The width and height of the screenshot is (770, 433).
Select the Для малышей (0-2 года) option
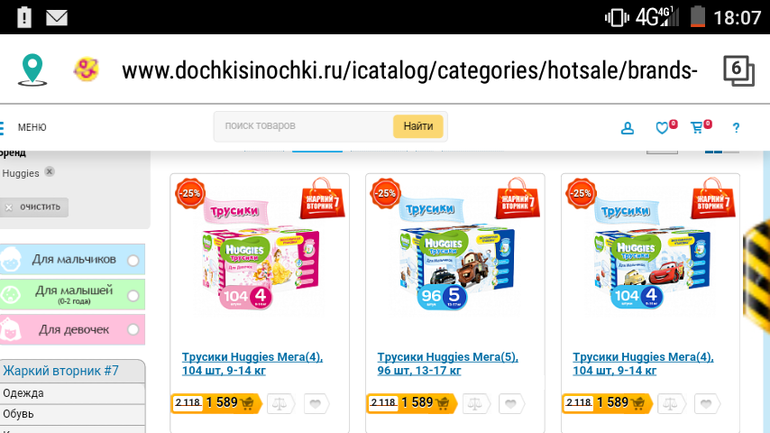tap(133, 296)
